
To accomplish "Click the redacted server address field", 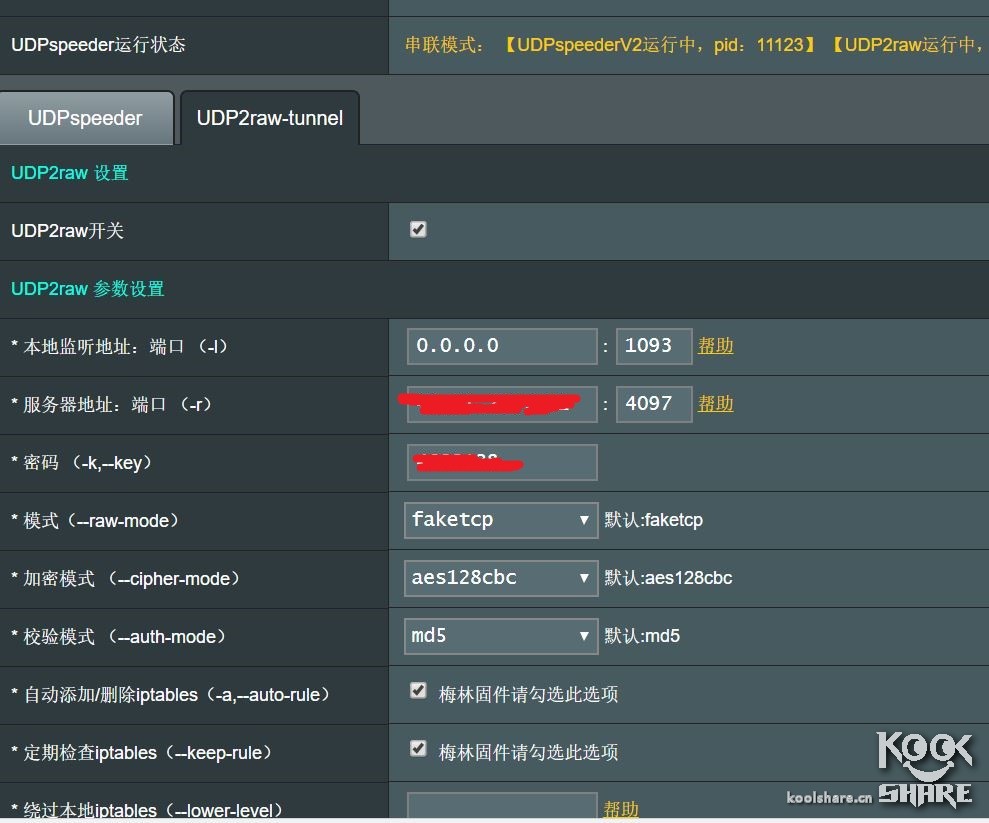I will tap(501, 404).
